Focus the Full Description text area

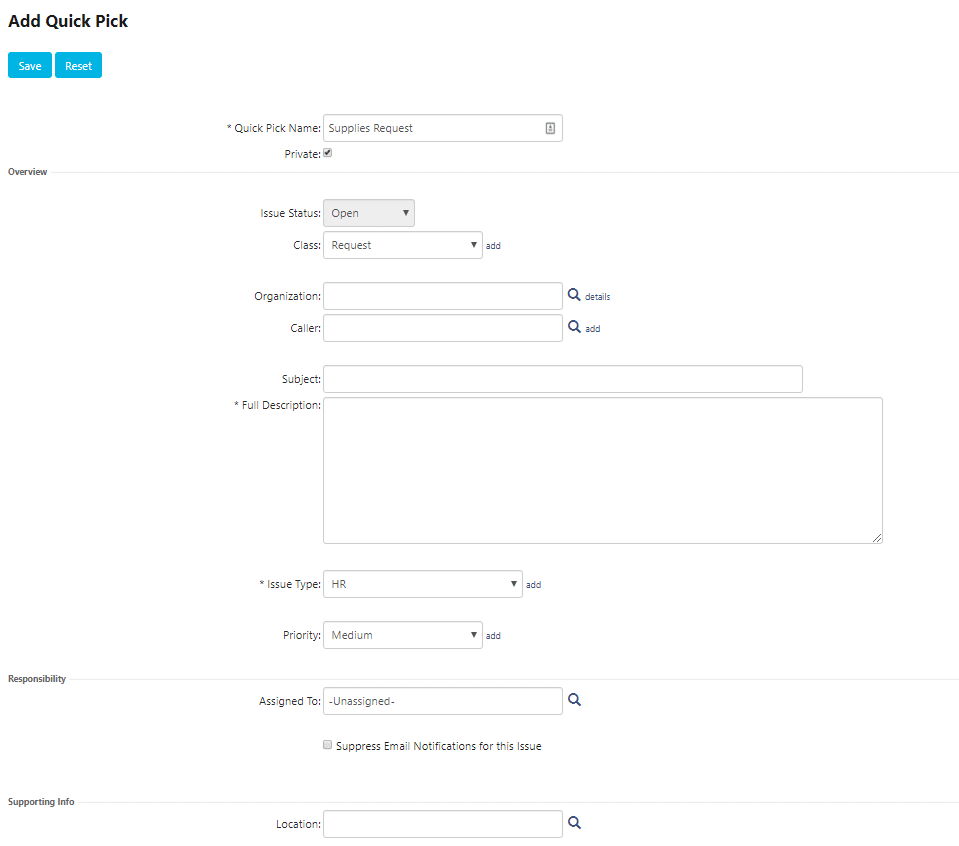[x=602, y=470]
